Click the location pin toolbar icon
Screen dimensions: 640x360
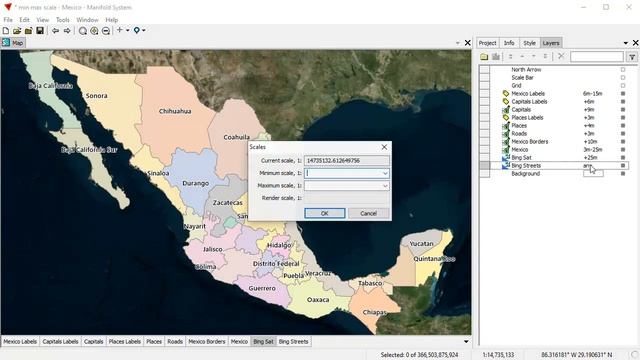click(x=137, y=30)
